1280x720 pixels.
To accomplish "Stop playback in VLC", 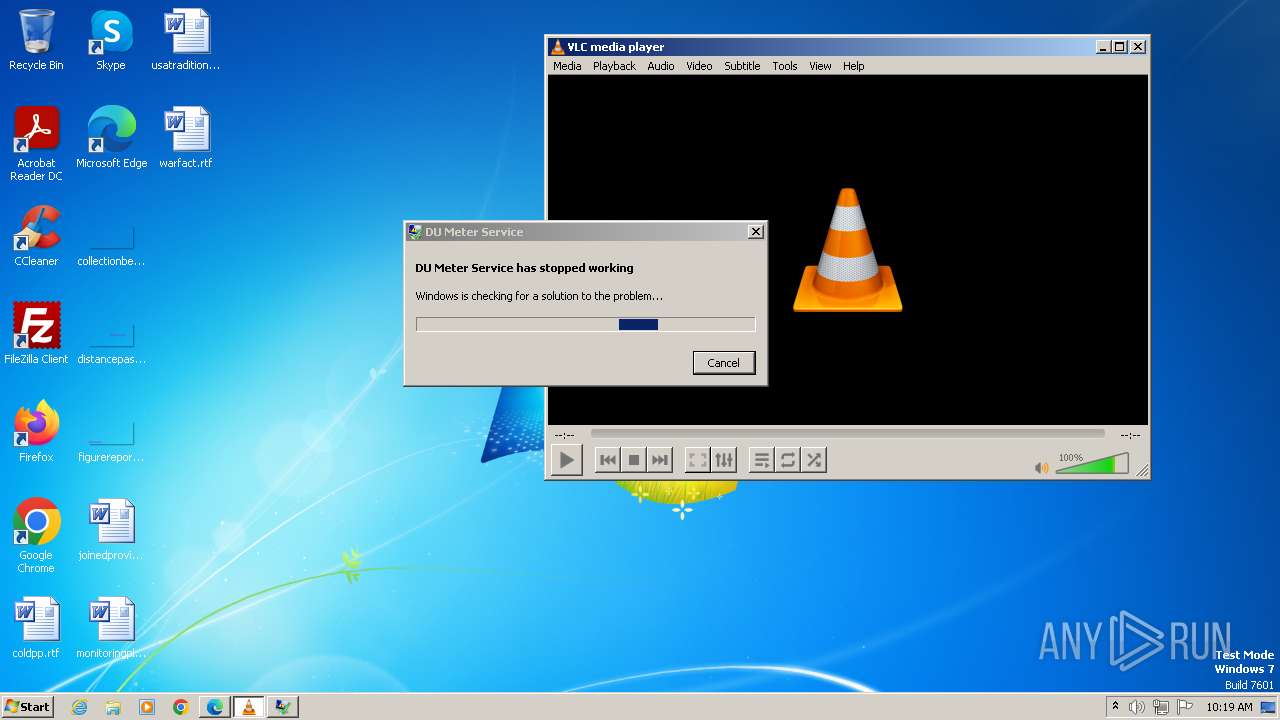I will coord(633,460).
